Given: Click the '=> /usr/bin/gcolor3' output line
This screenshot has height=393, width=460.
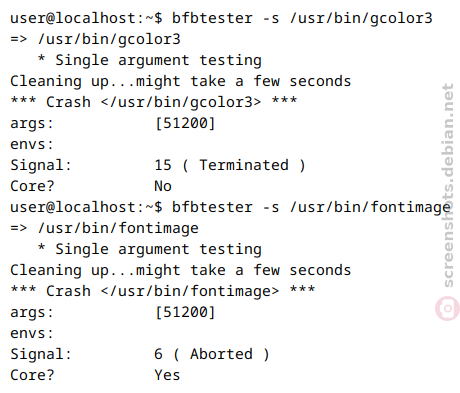Looking at the screenshot, I should click(95, 39).
